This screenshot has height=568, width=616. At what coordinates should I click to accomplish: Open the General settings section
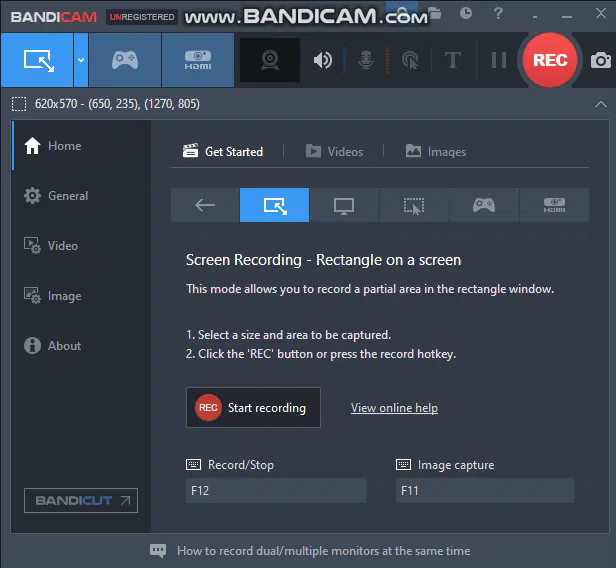click(81, 196)
